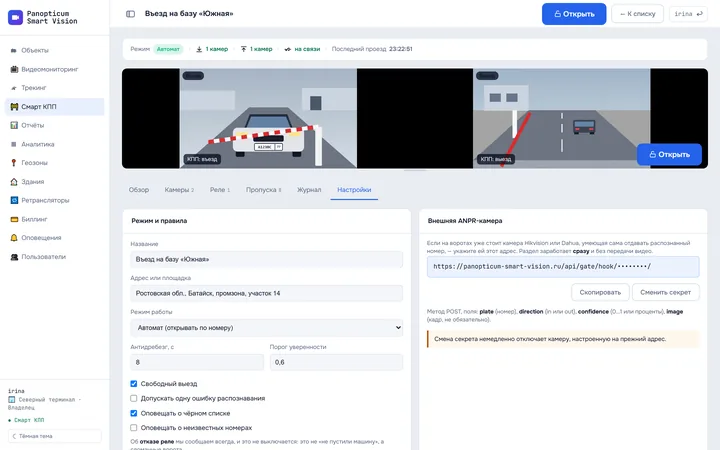Toggle Оповещать о чёрном списке checkbox
720x450 pixels.
tap(134, 413)
